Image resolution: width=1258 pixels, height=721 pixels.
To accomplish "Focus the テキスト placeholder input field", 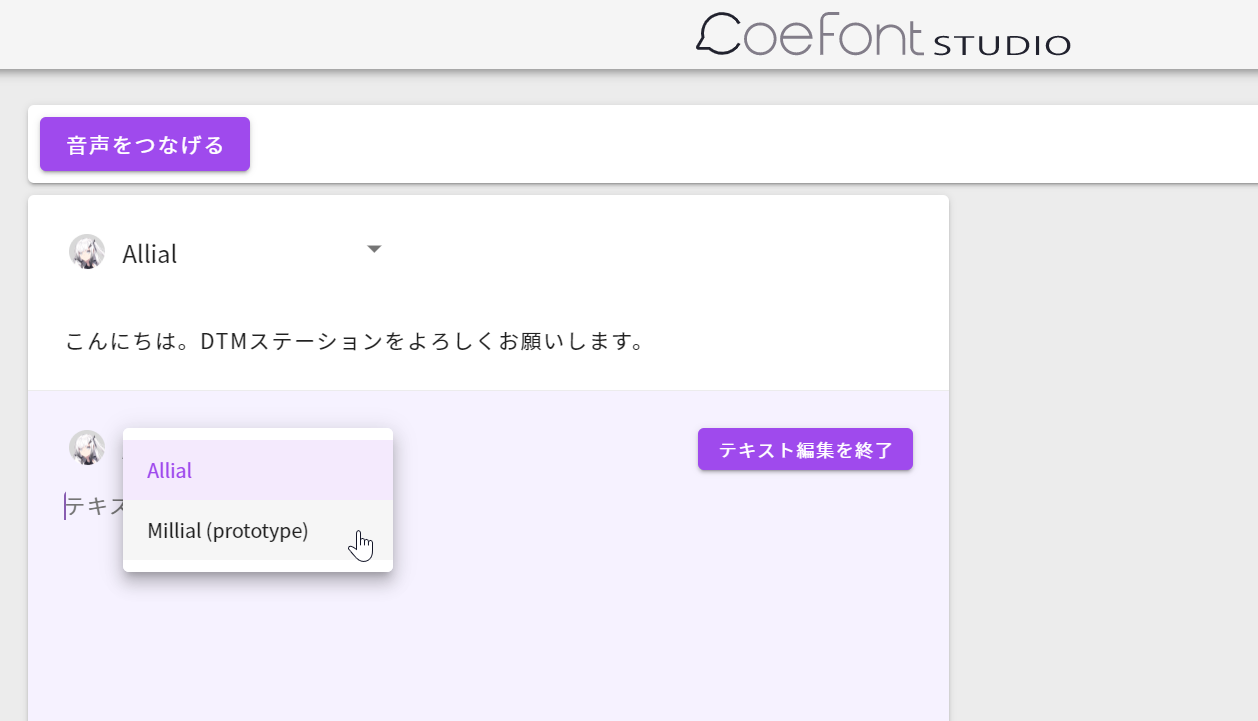I will click(x=94, y=506).
